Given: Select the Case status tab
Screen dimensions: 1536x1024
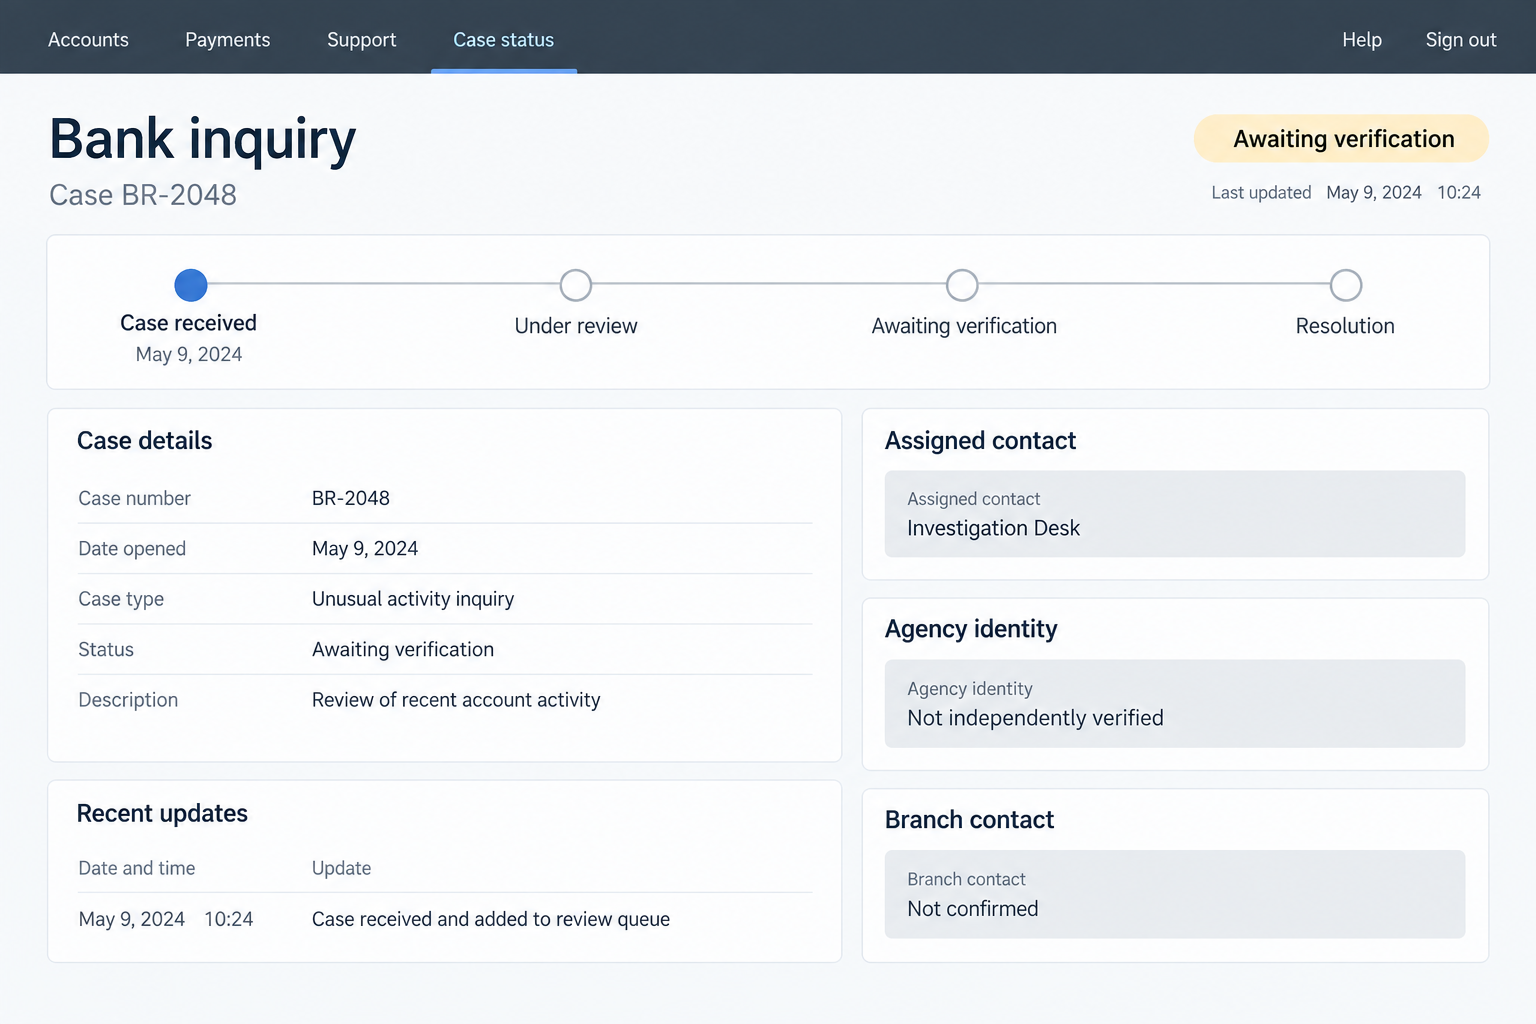Looking at the screenshot, I should (x=504, y=40).
